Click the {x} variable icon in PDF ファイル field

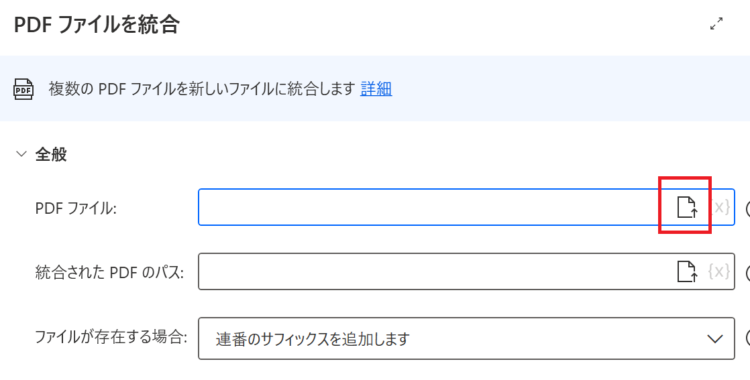coord(721,207)
